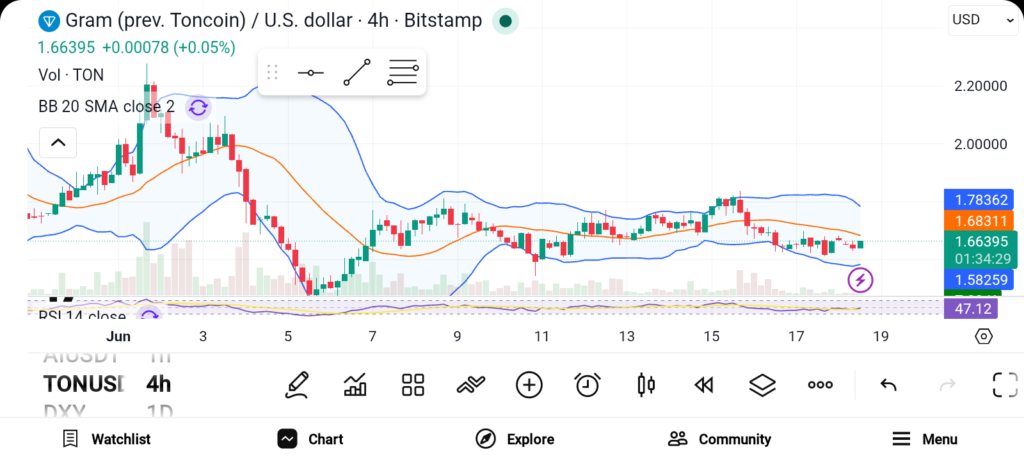Viewport: 1024px width, 461px height.
Task: Open the pencil drawing tools
Action: 297,385
